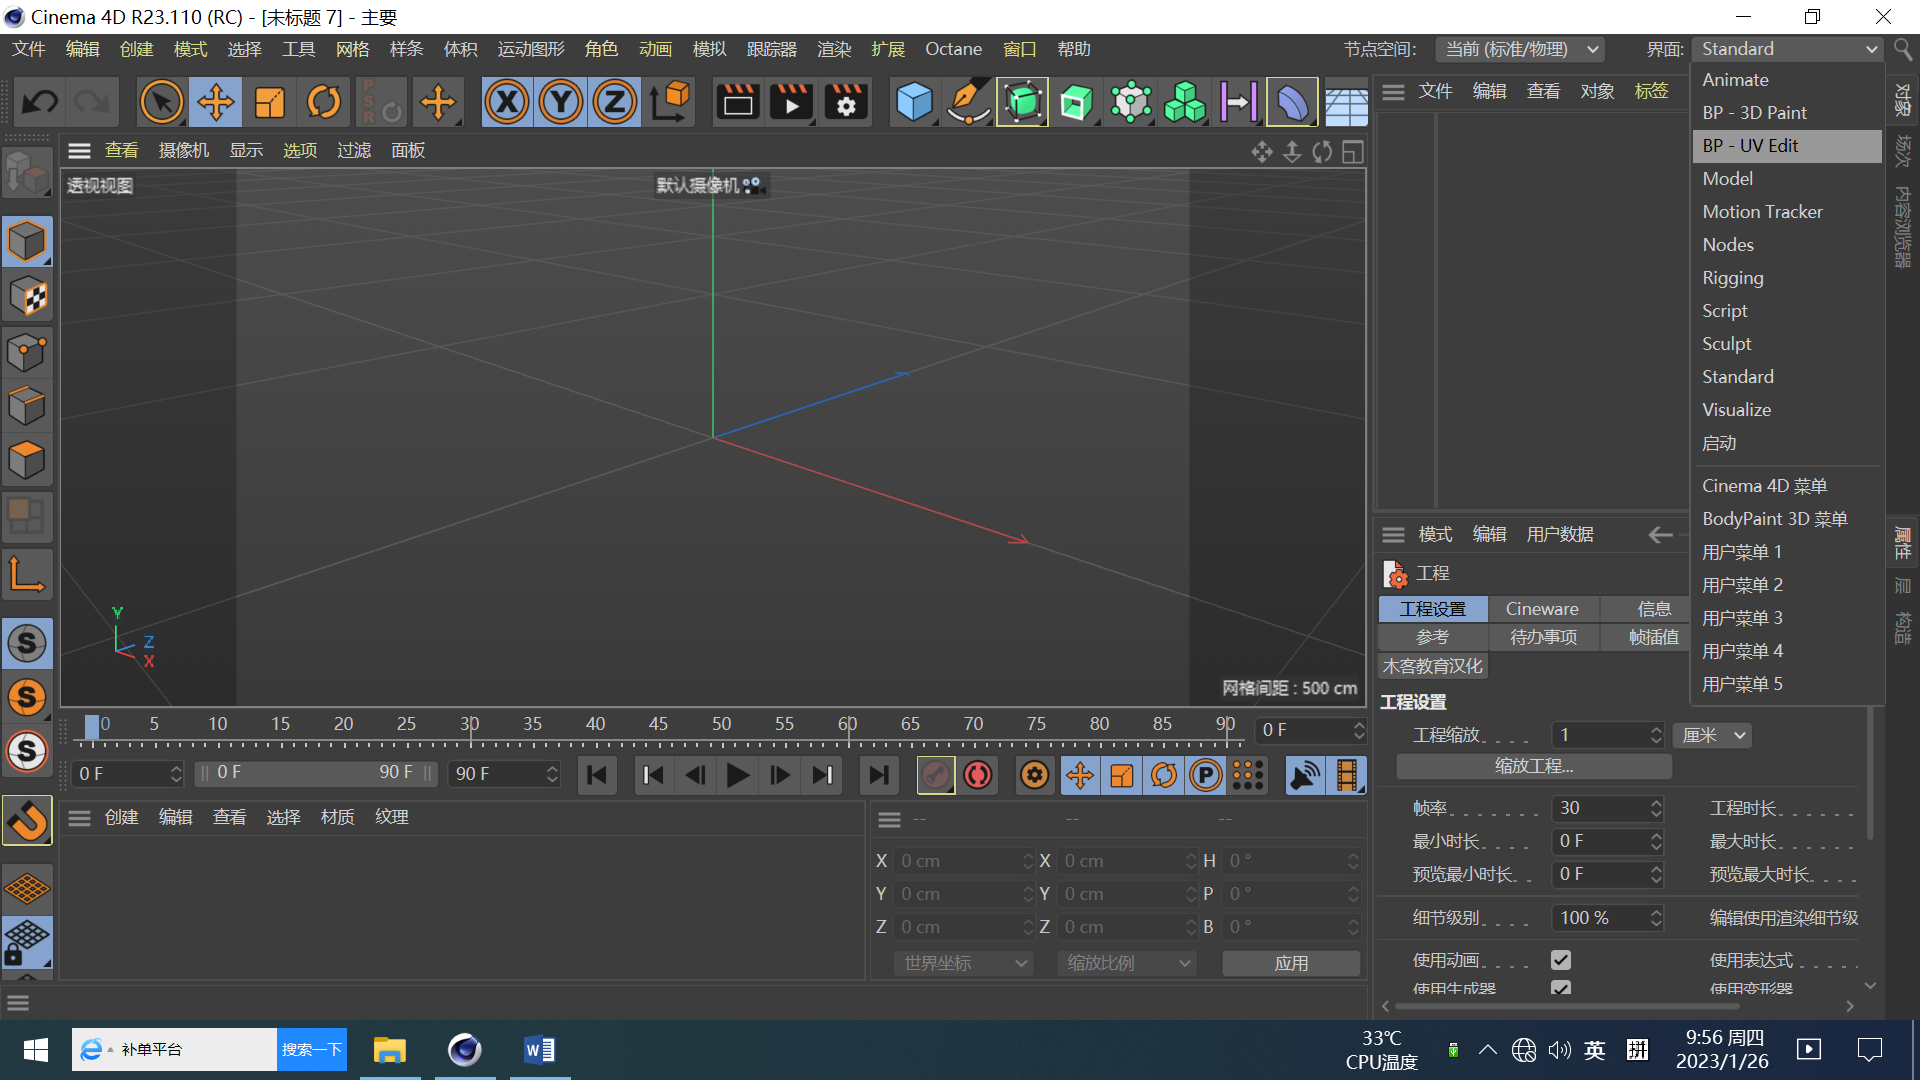Click the Record Active Objects button

point(936,775)
